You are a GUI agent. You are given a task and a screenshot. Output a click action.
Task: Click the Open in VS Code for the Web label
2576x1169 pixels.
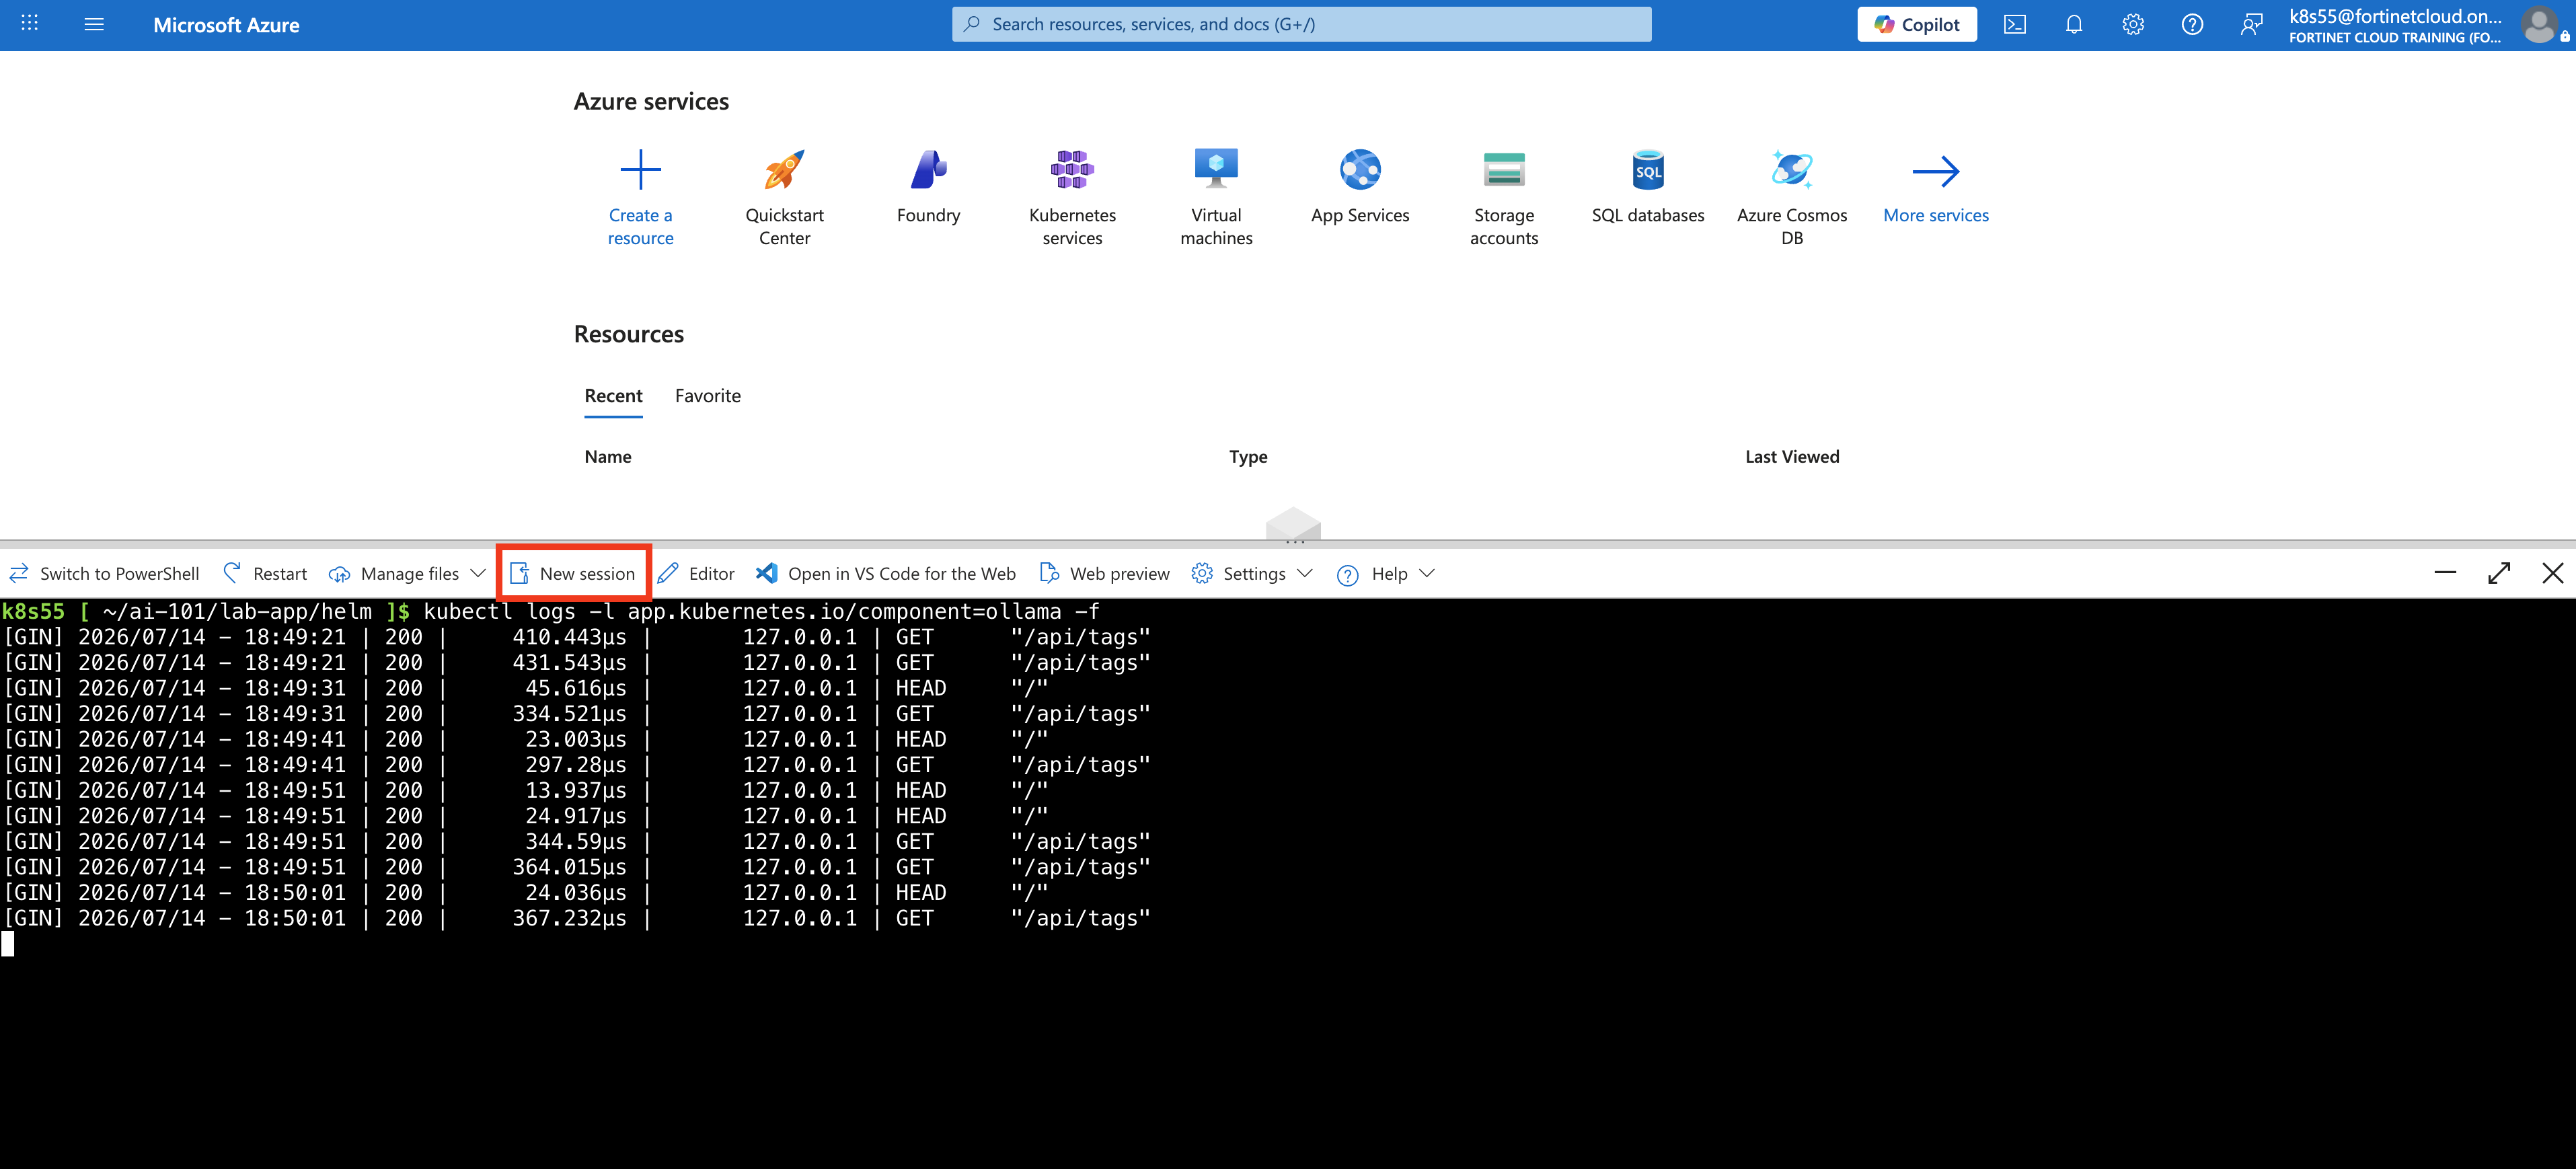(x=902, y=574)
